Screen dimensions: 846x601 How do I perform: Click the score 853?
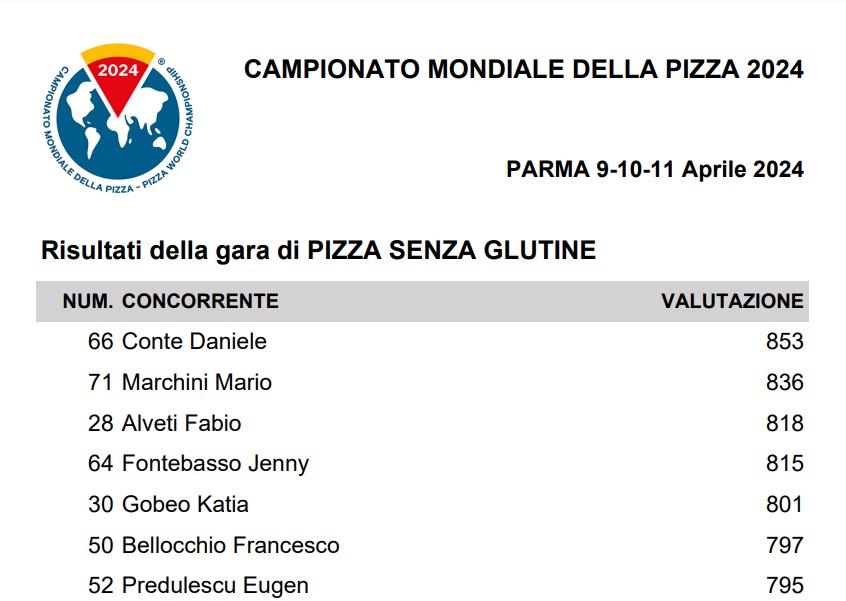coord(784,342)
